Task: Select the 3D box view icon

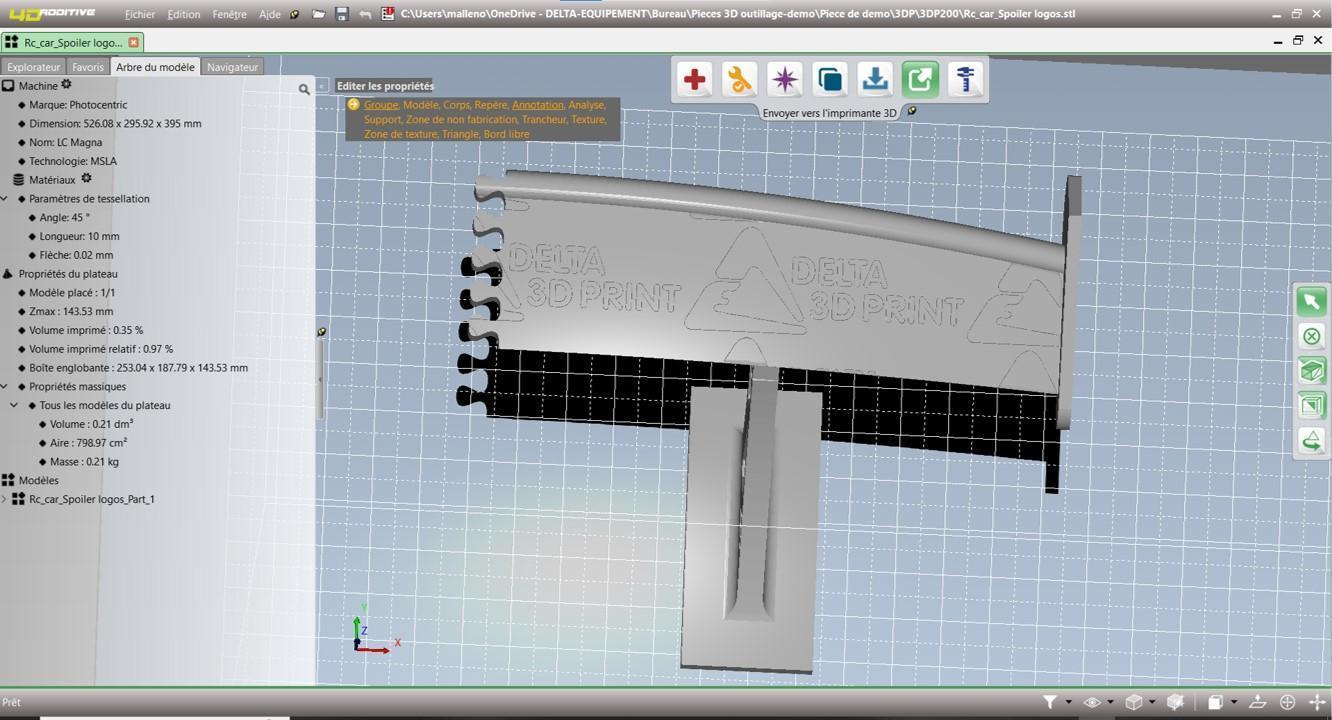Action: pos(1311,371)
